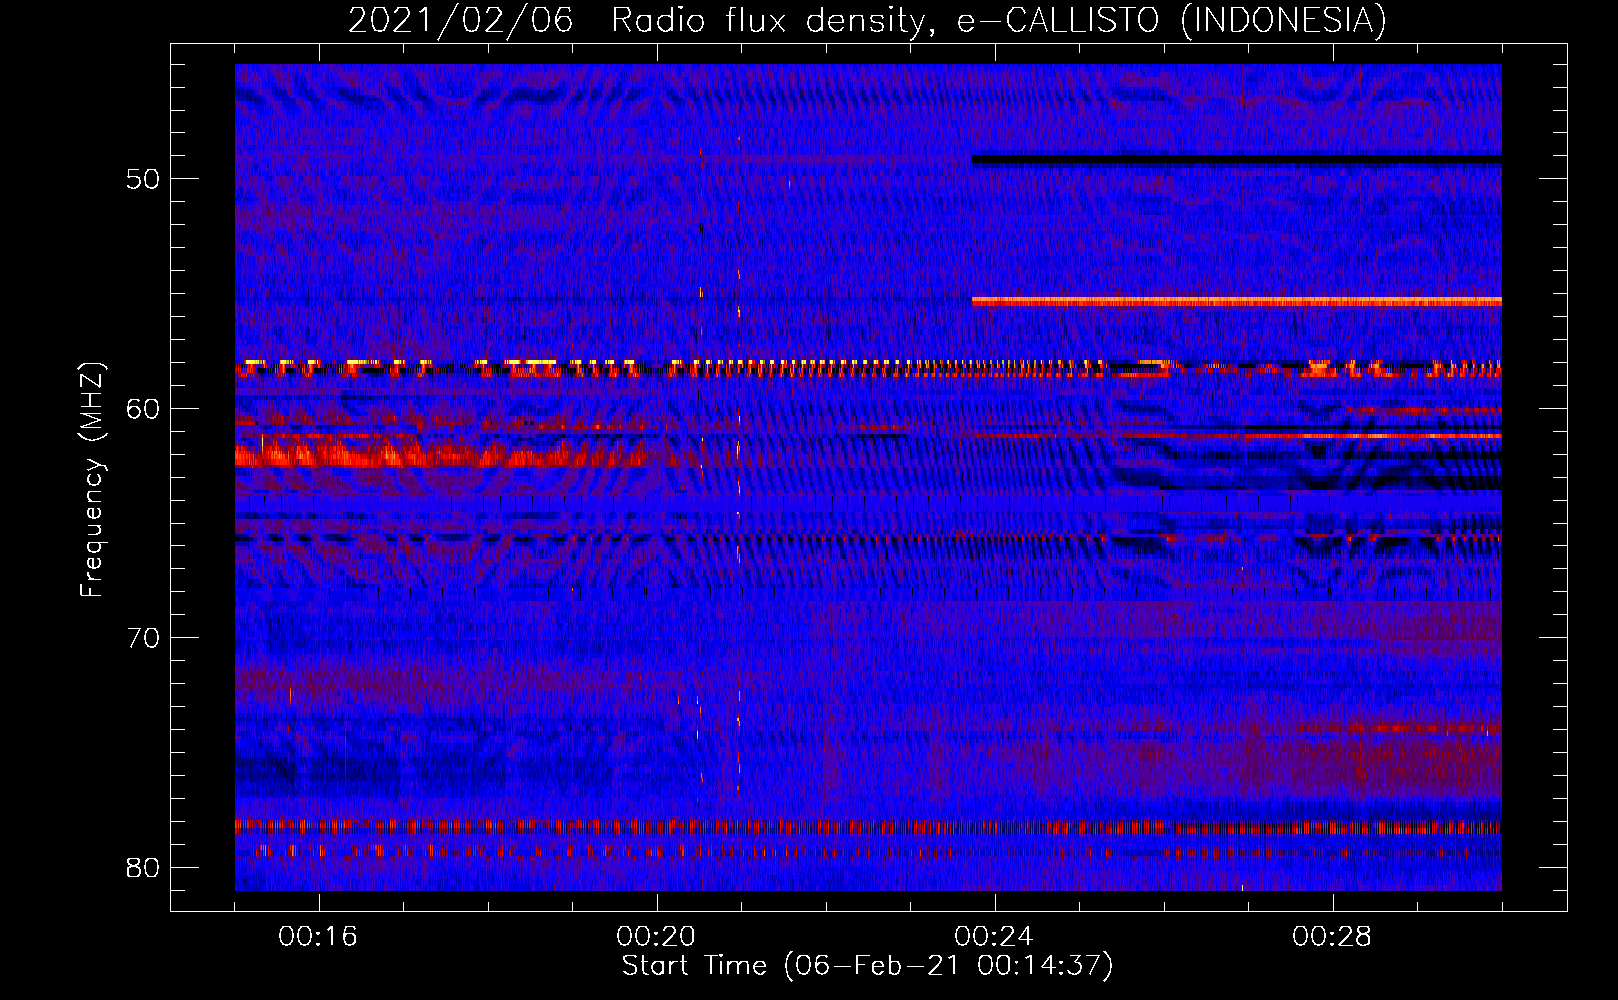Click the plot title "2021/02/06 Radio flux density, e-CALLISTO (INDONESIA)"
The image size is (1618, 1000).
click(x=867, y=20)
